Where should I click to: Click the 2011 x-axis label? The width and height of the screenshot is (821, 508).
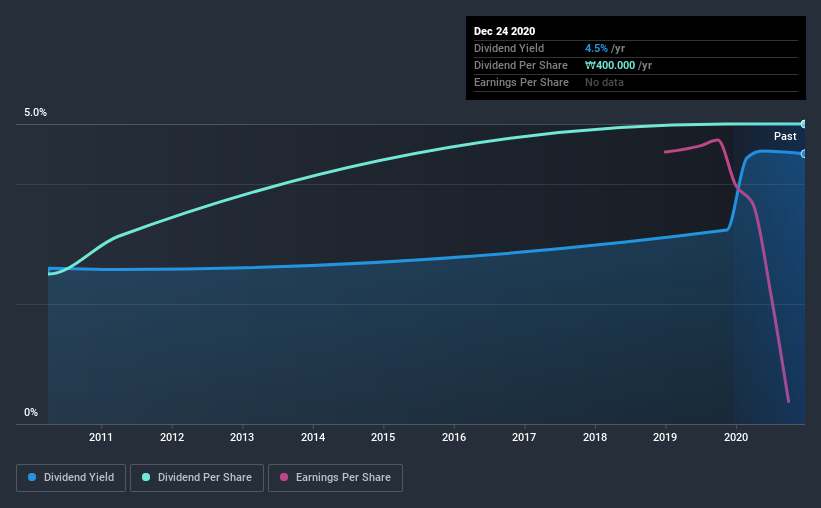[101, 437]
